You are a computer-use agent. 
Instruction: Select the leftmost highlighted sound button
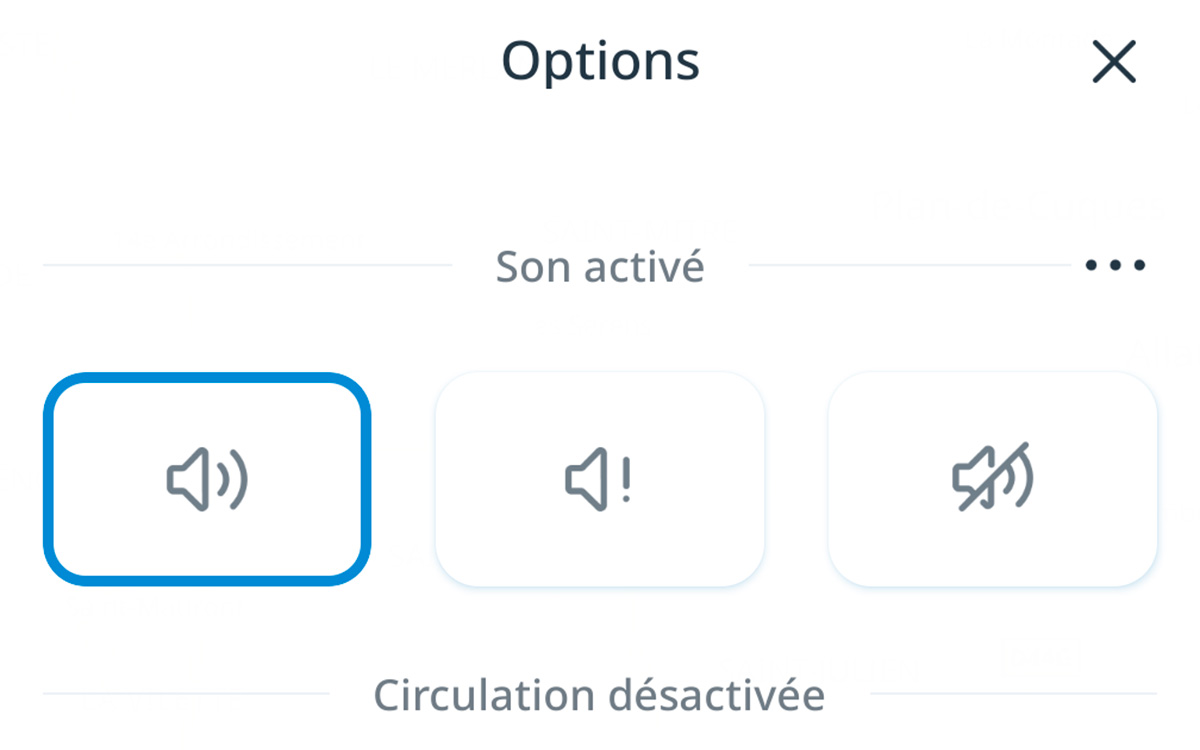pos(207,479)
